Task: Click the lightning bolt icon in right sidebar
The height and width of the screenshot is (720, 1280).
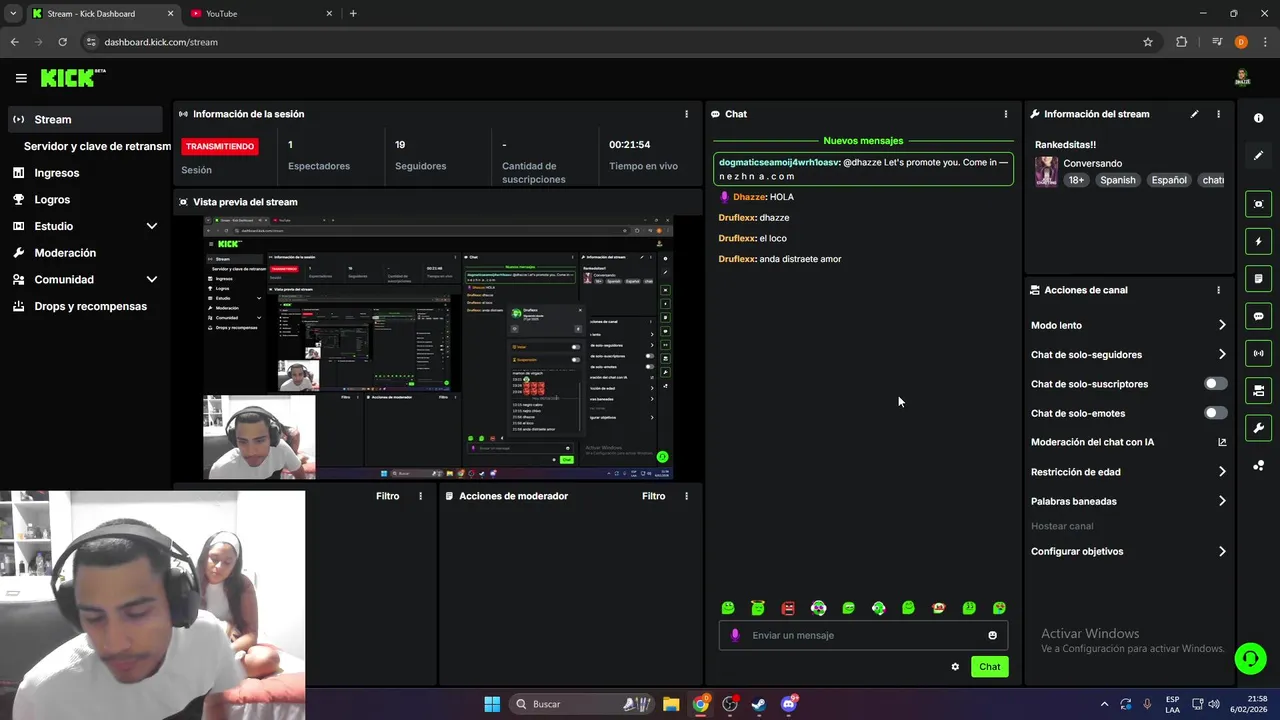Action: coord(1258,241)
